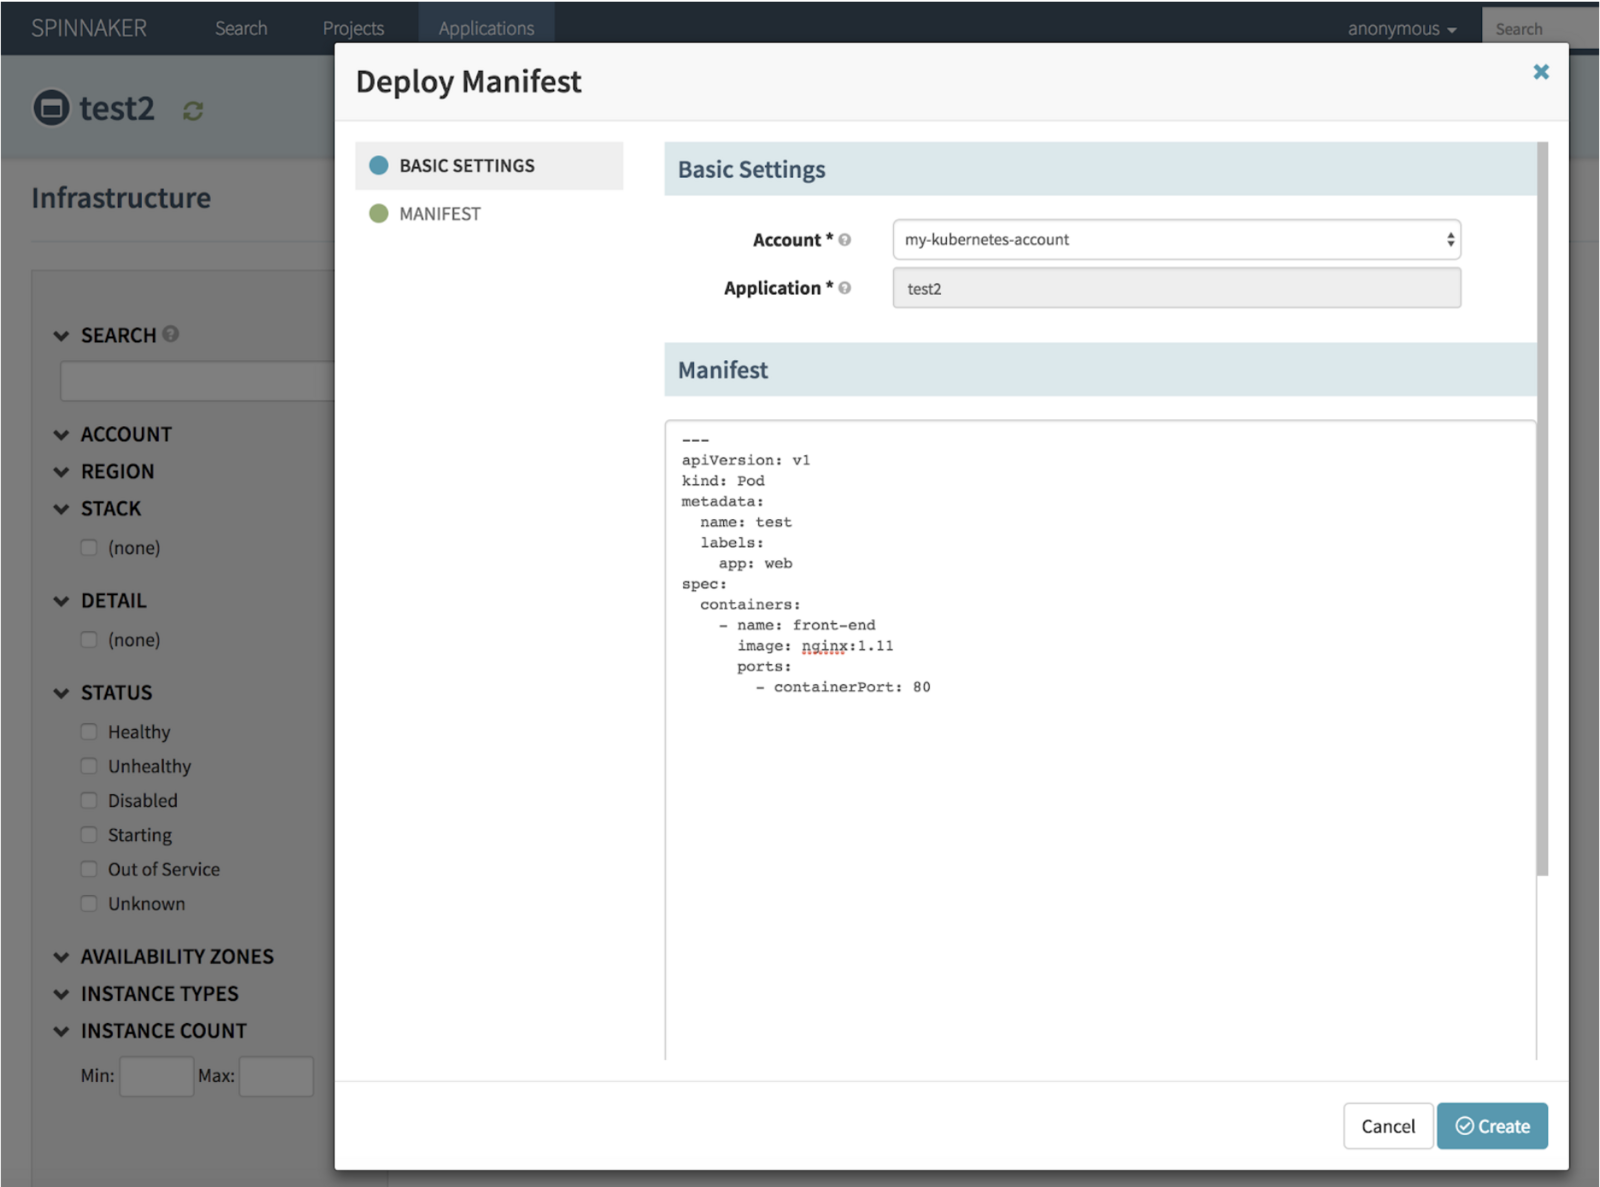Image resolution: width=1600 pixels, height=1187 pixels.
Task: Click the Cancel button
Action: [x=1388, y=1126]
